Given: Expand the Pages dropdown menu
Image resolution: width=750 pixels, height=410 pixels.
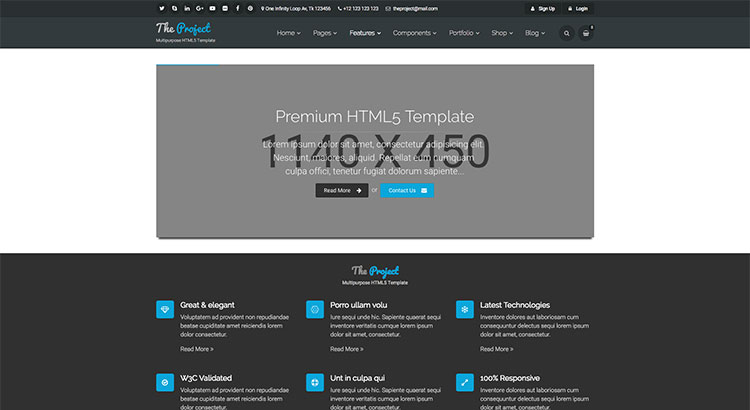Looking at the screenshot, I should click(x=324, y=33).
